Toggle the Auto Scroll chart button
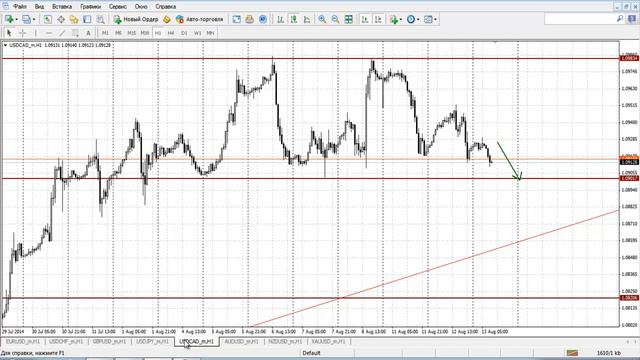640x360 pixels. [365, 19]
